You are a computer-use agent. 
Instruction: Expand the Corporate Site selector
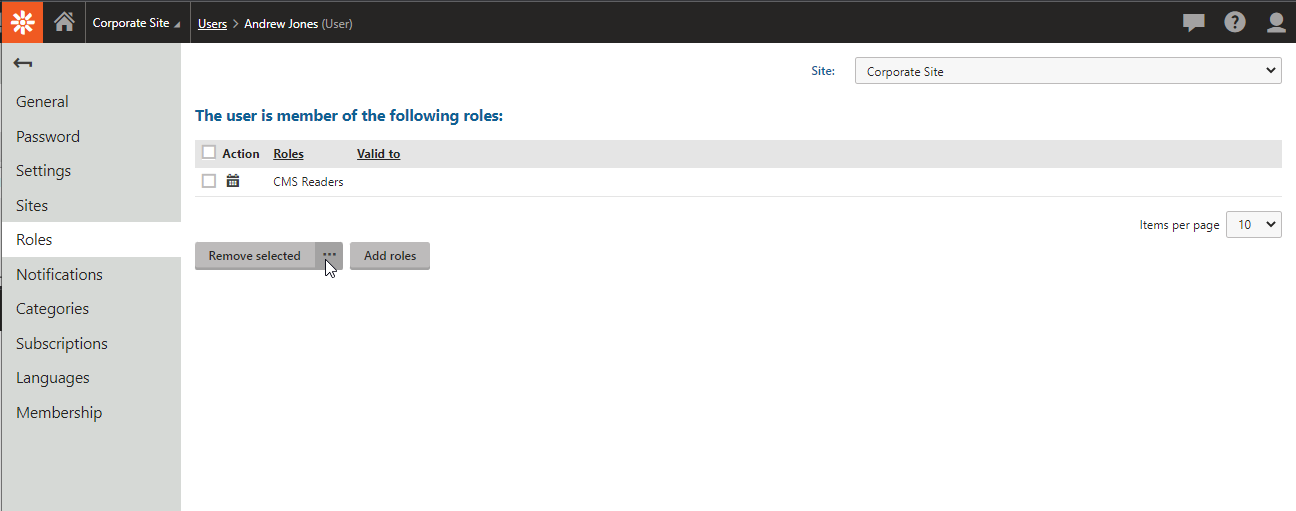point(137,23)
